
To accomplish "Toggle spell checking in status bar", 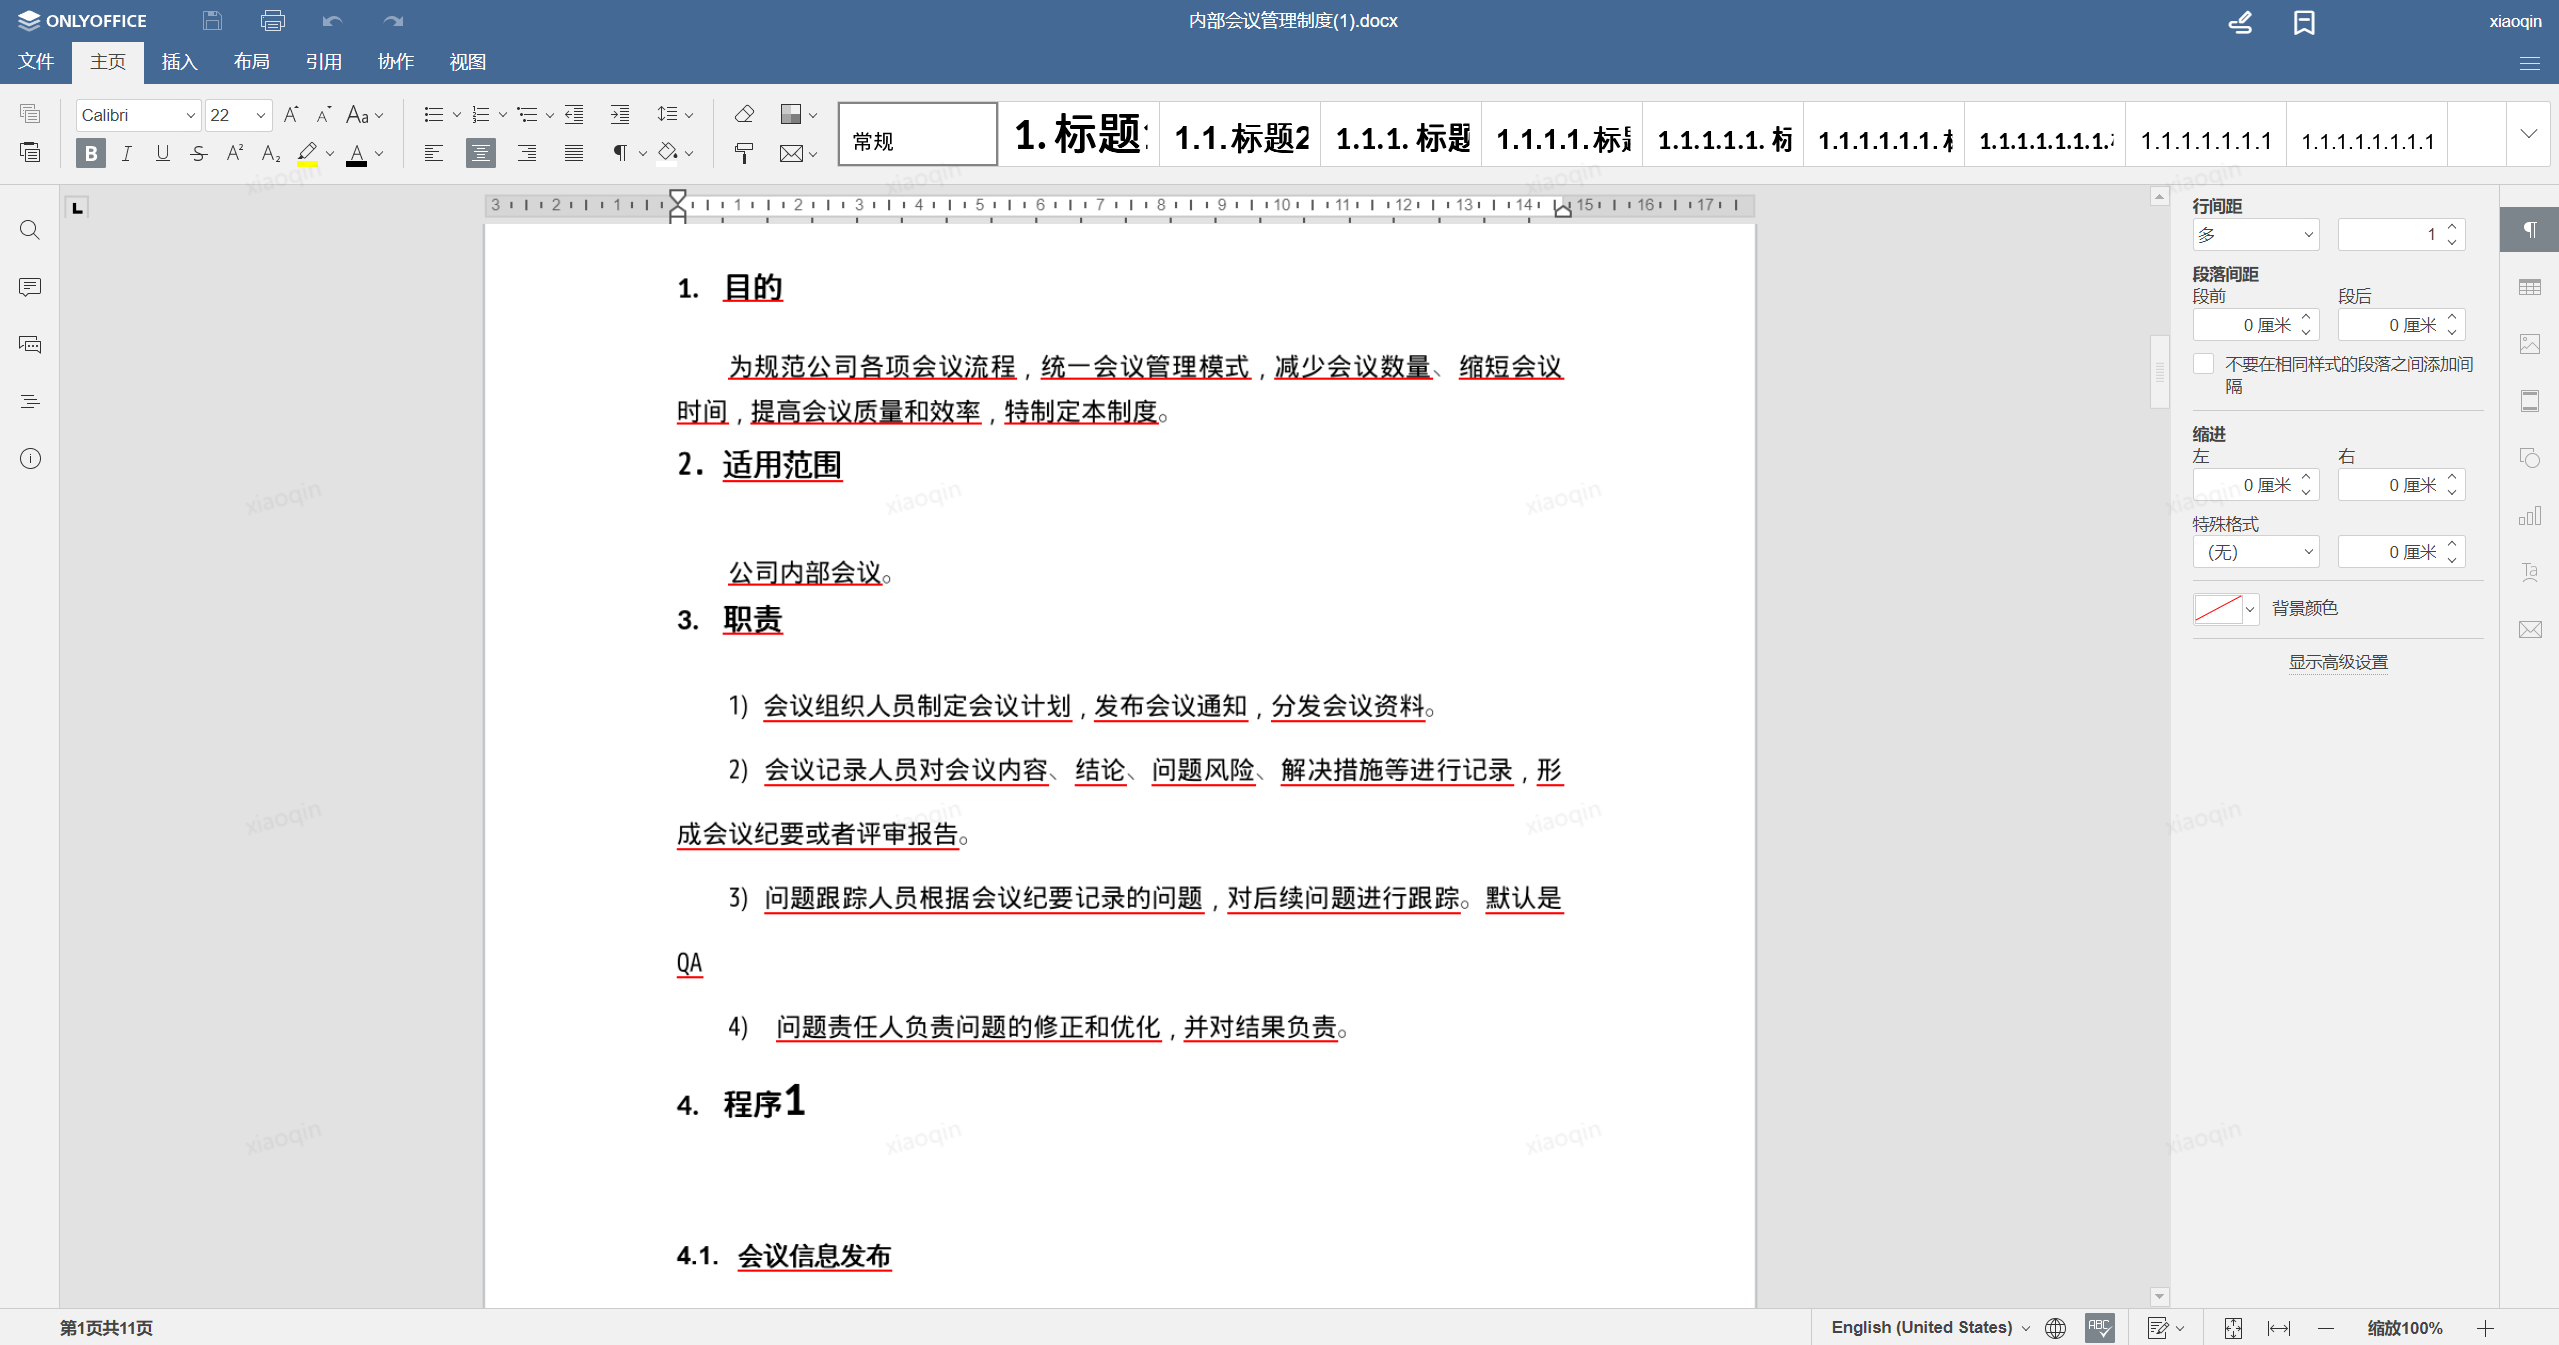I will 2099,1328.
